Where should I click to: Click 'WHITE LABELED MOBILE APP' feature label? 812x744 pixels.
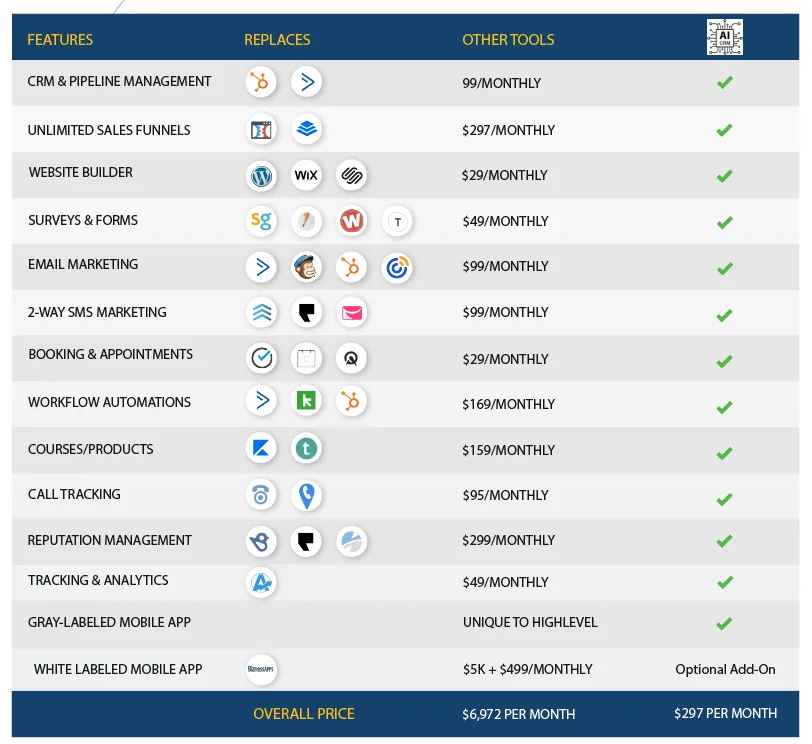click(118, 669)
